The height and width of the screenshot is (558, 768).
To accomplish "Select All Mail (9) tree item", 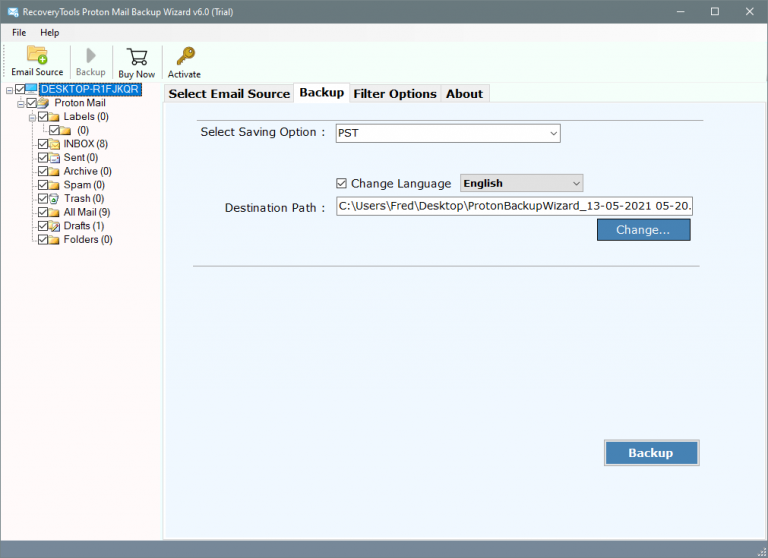I will [87, 213].
